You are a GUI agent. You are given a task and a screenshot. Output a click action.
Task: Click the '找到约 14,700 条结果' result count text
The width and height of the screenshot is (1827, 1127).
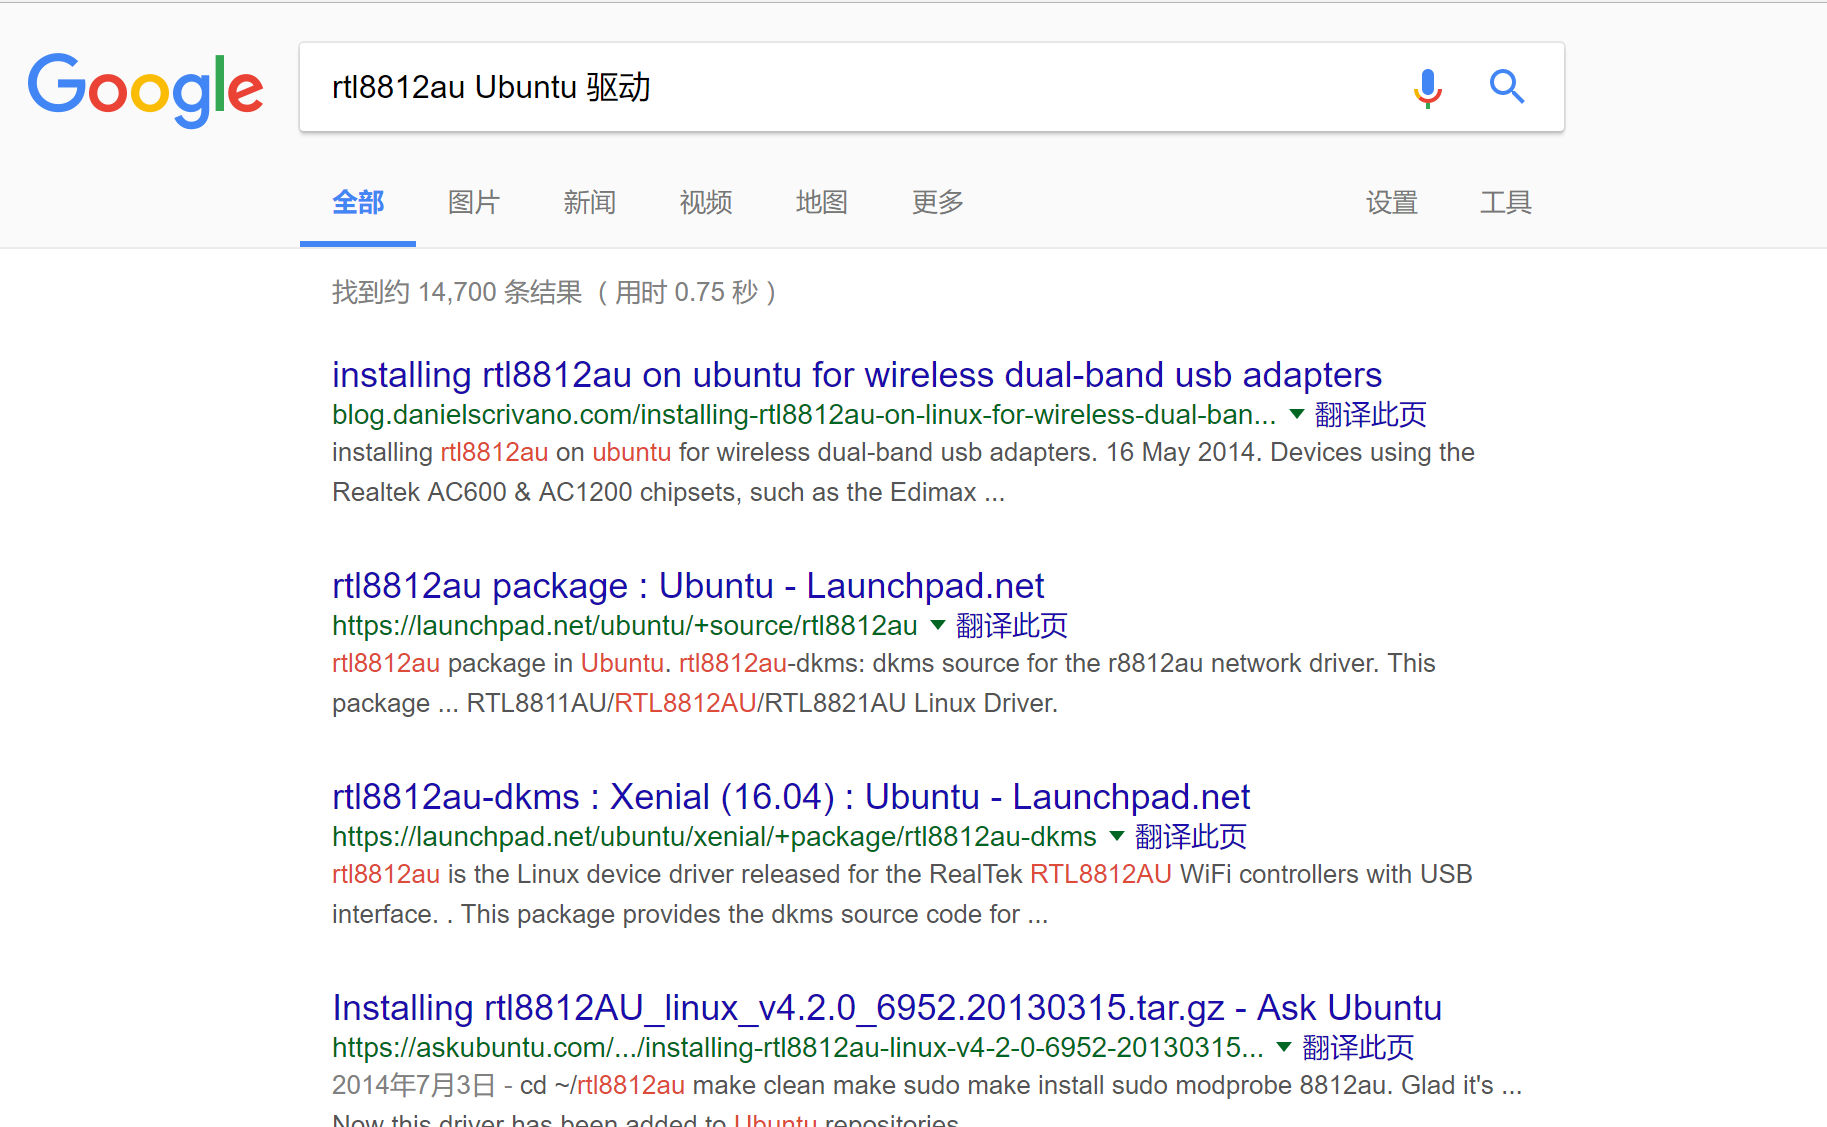(x=457, y=292)
